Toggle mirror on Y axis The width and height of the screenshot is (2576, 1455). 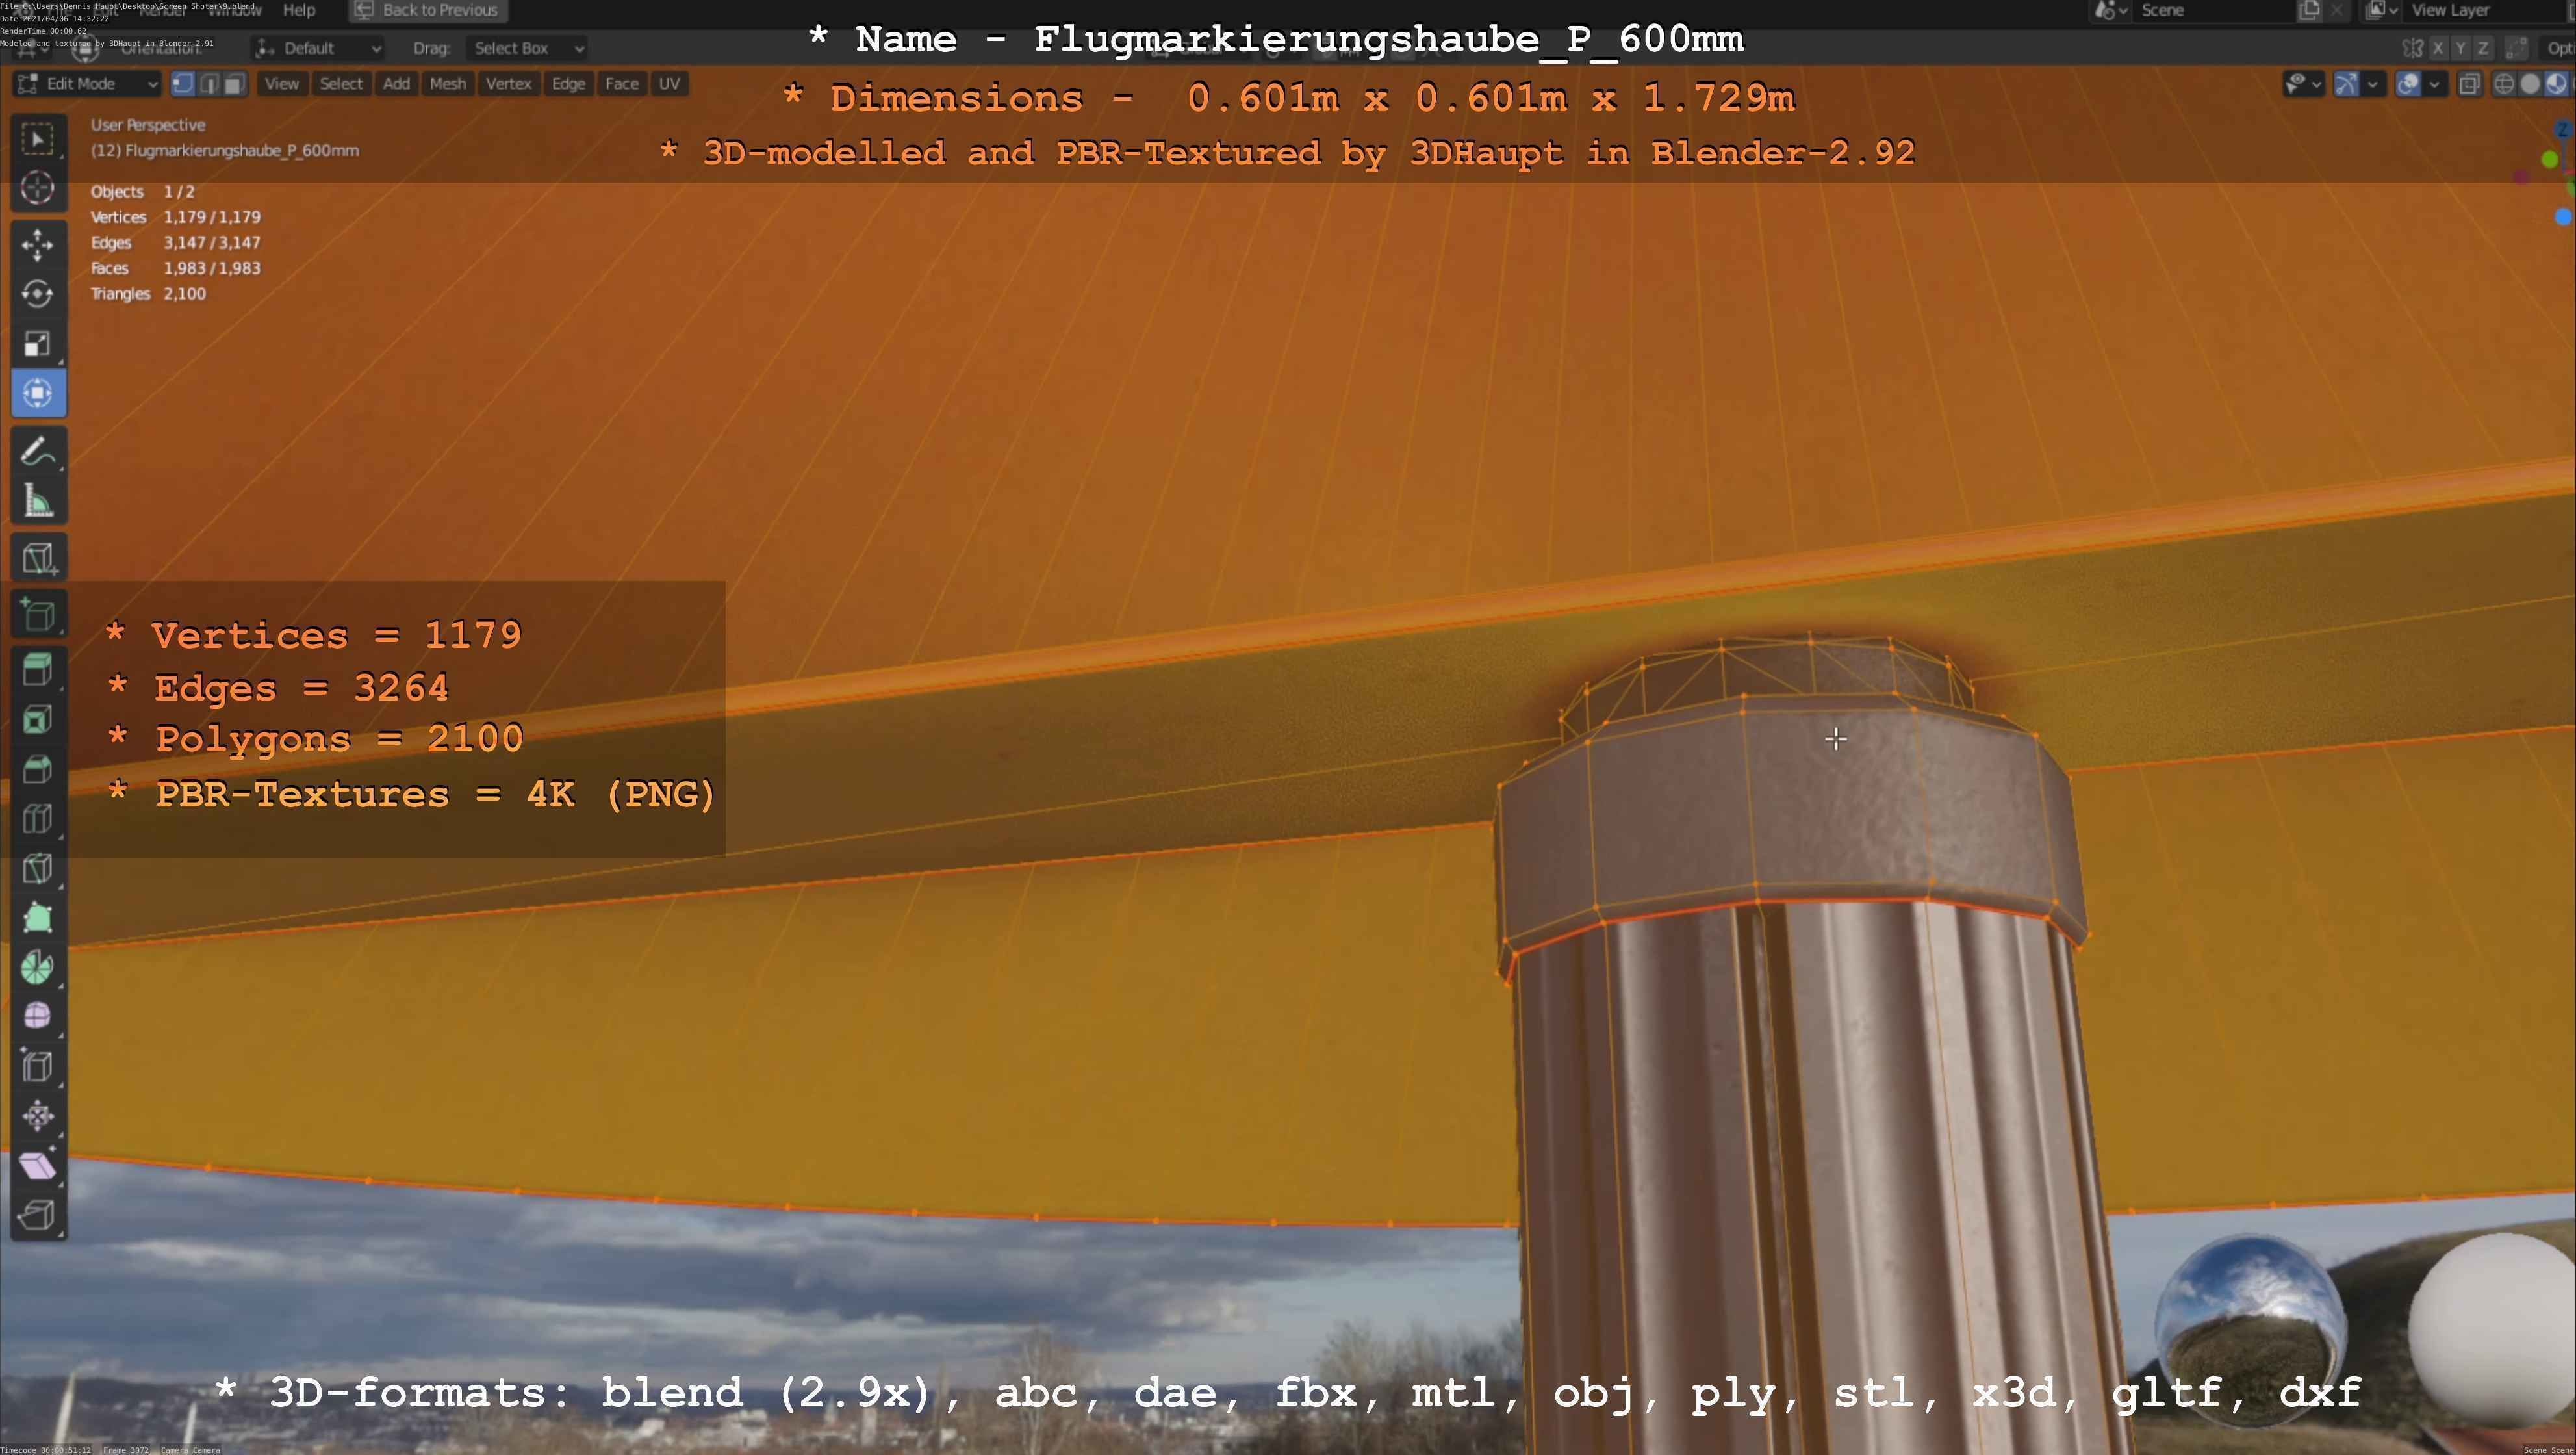2460,48
